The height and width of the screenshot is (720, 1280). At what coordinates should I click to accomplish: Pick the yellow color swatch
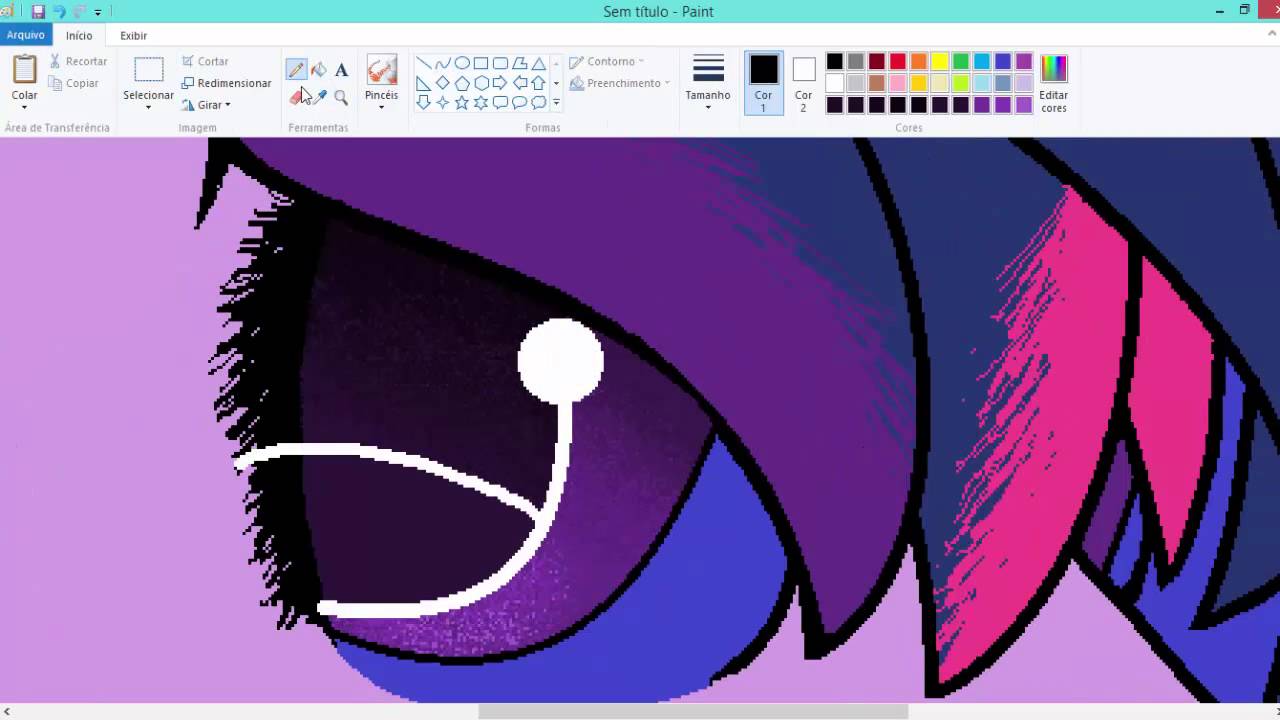[x=940, y=62]
